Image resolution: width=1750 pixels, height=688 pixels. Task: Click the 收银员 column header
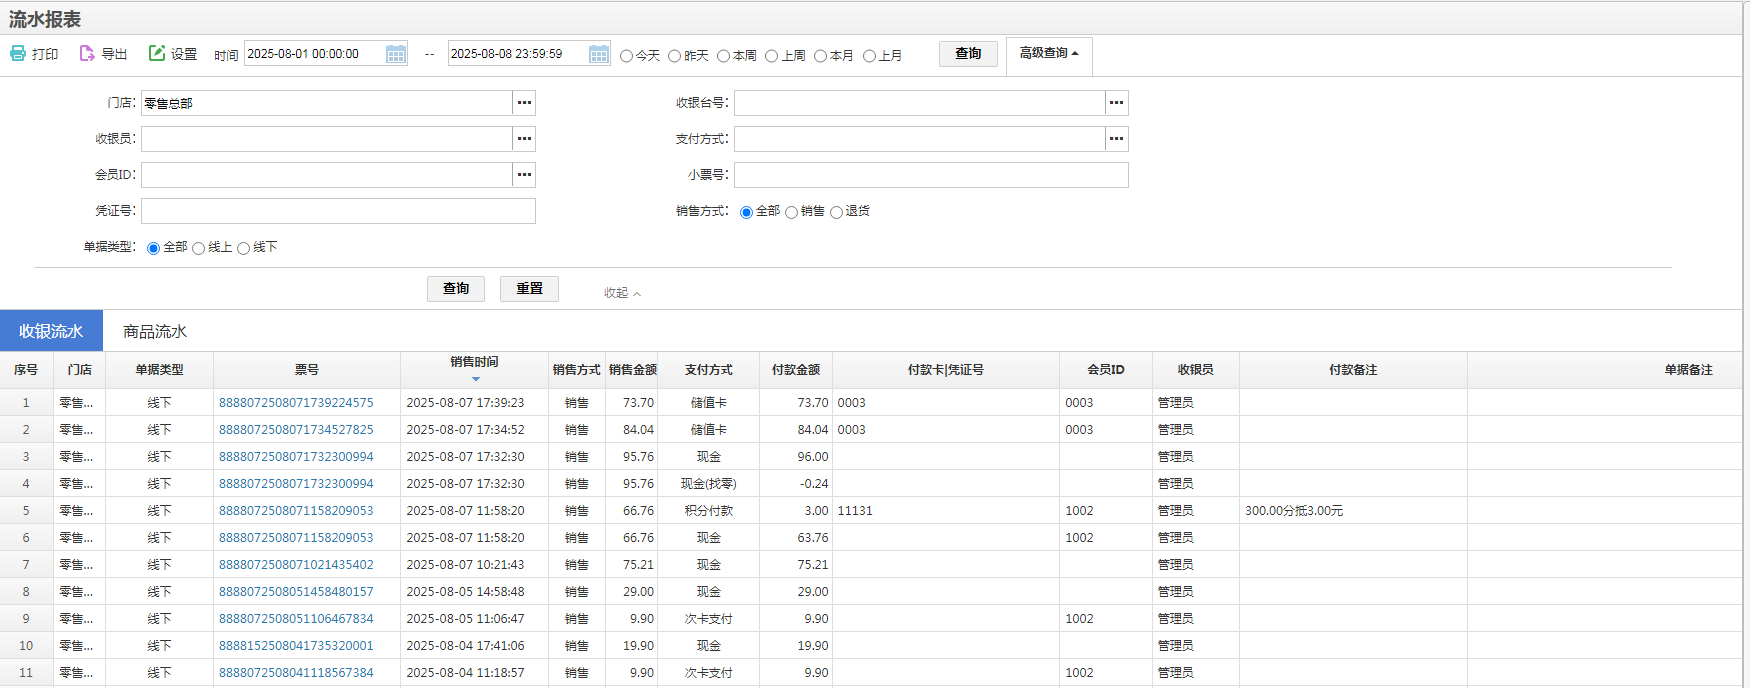[x=1196, y=370]
